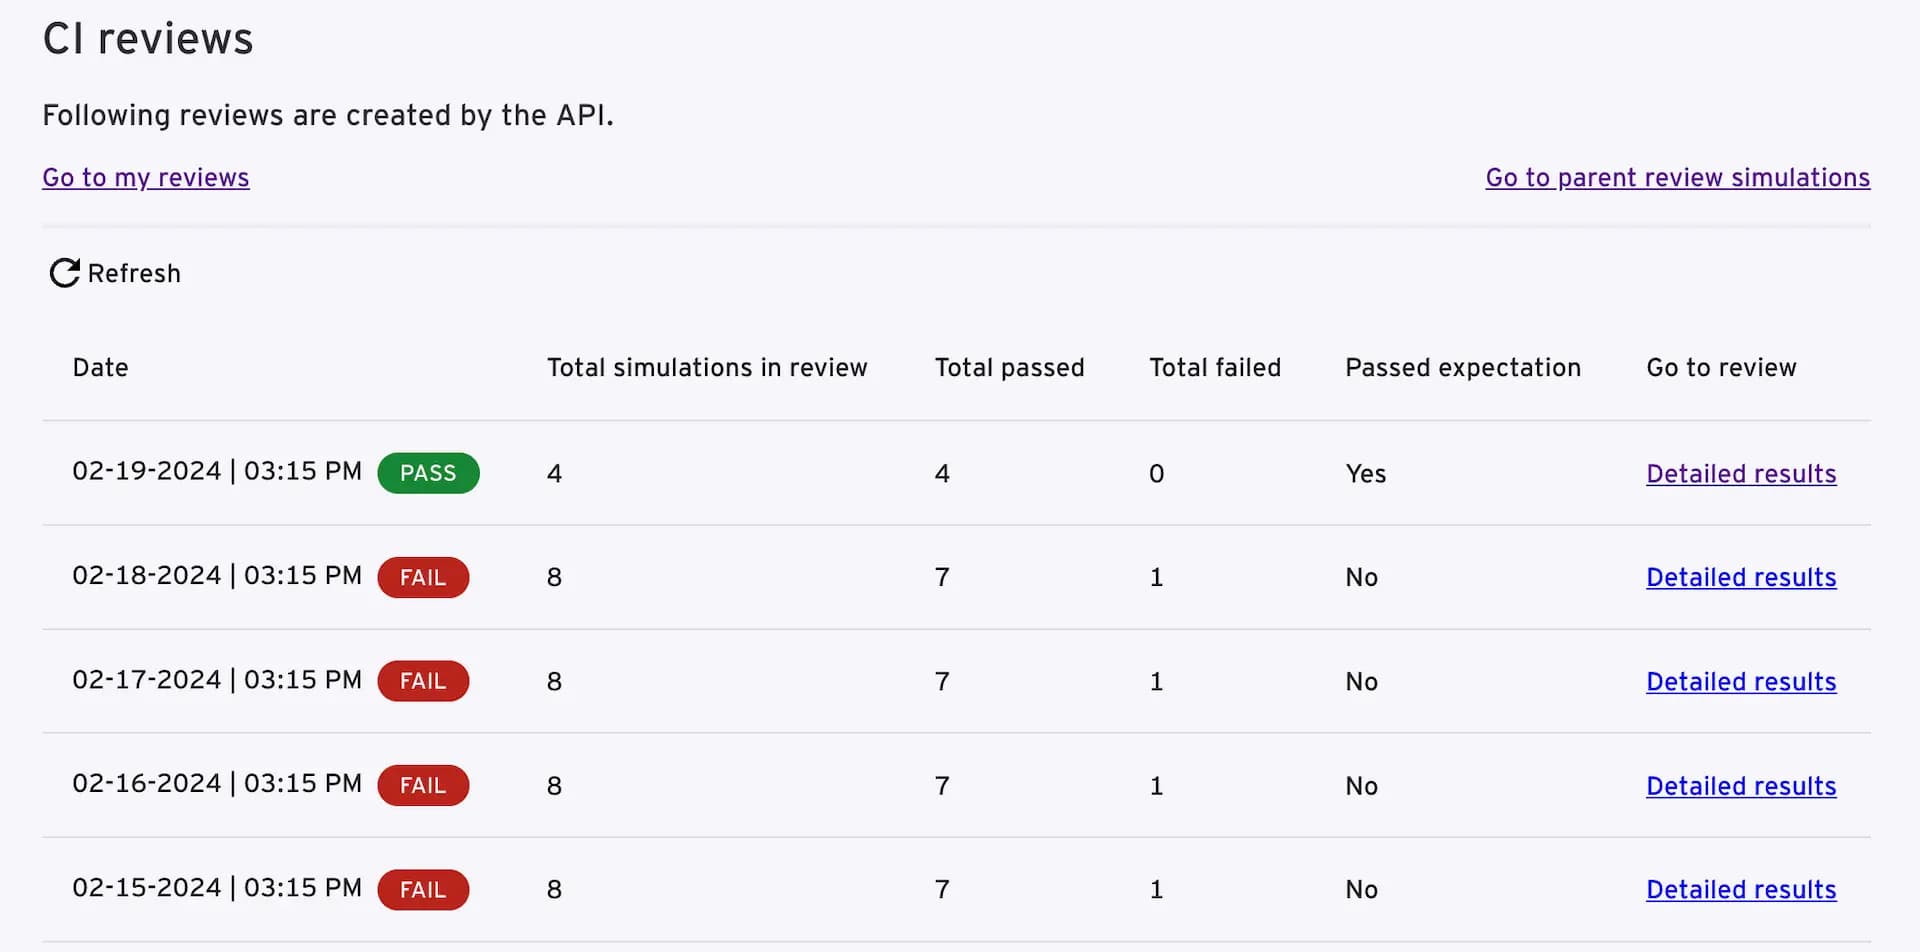
Task: Click the FAIL badge on 02-16-2024 row
Action: point(423,786)
